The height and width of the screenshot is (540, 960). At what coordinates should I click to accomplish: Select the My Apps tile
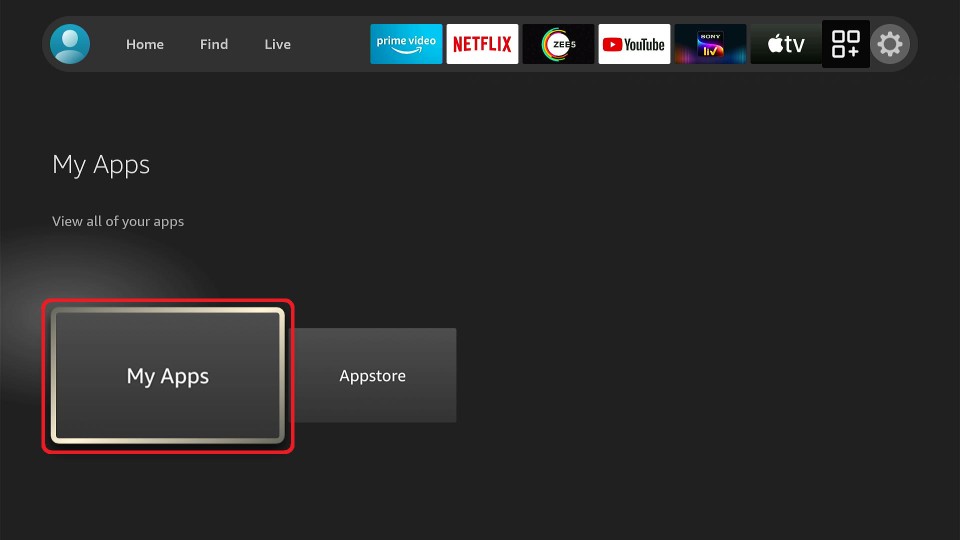coord(168,375)
